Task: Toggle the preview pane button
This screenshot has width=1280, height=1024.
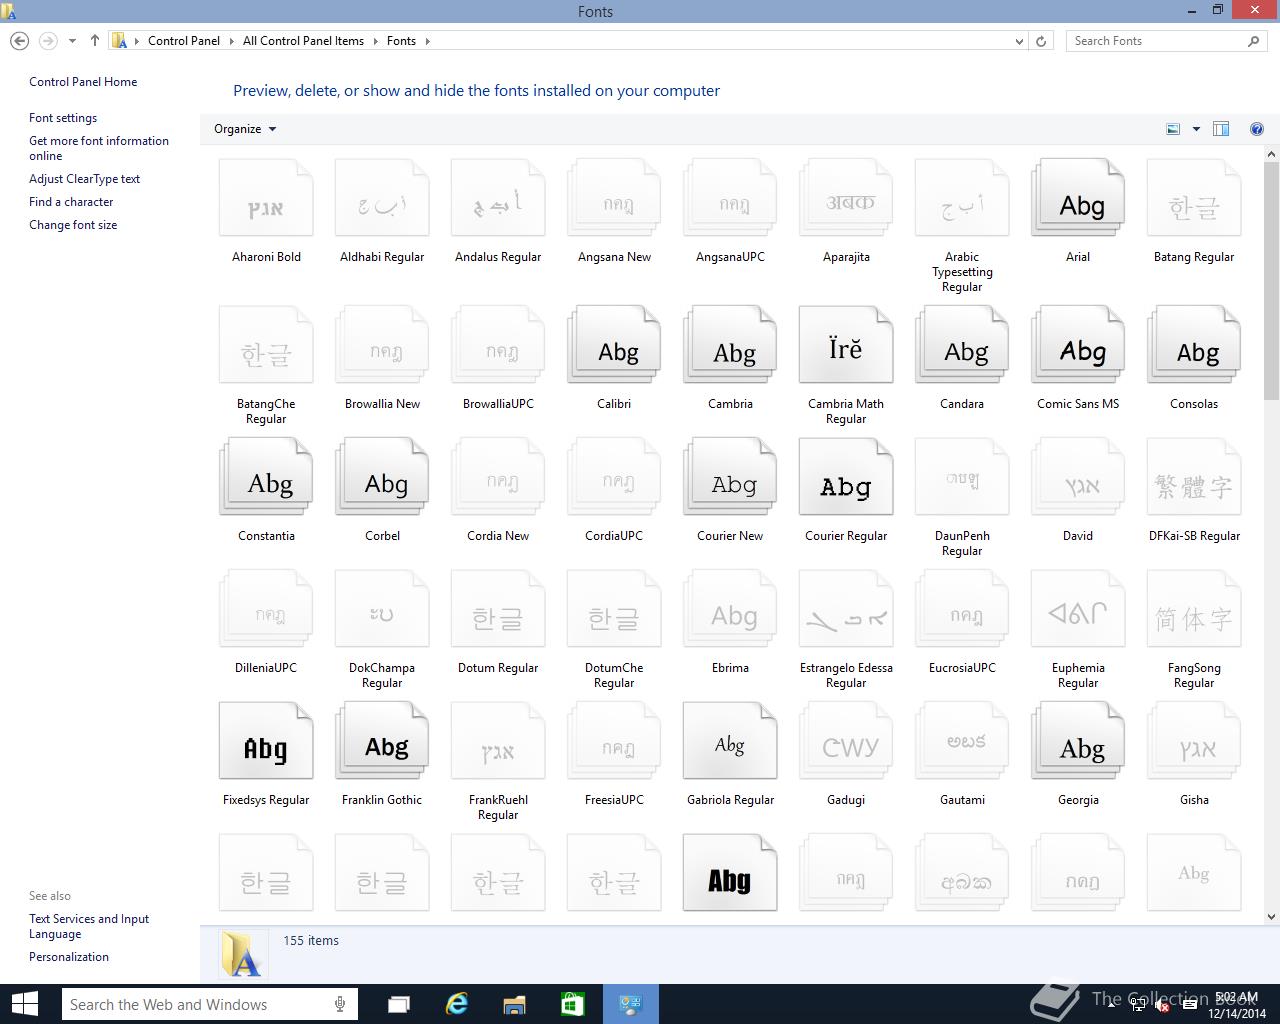Action: [x=1221, y=129]
